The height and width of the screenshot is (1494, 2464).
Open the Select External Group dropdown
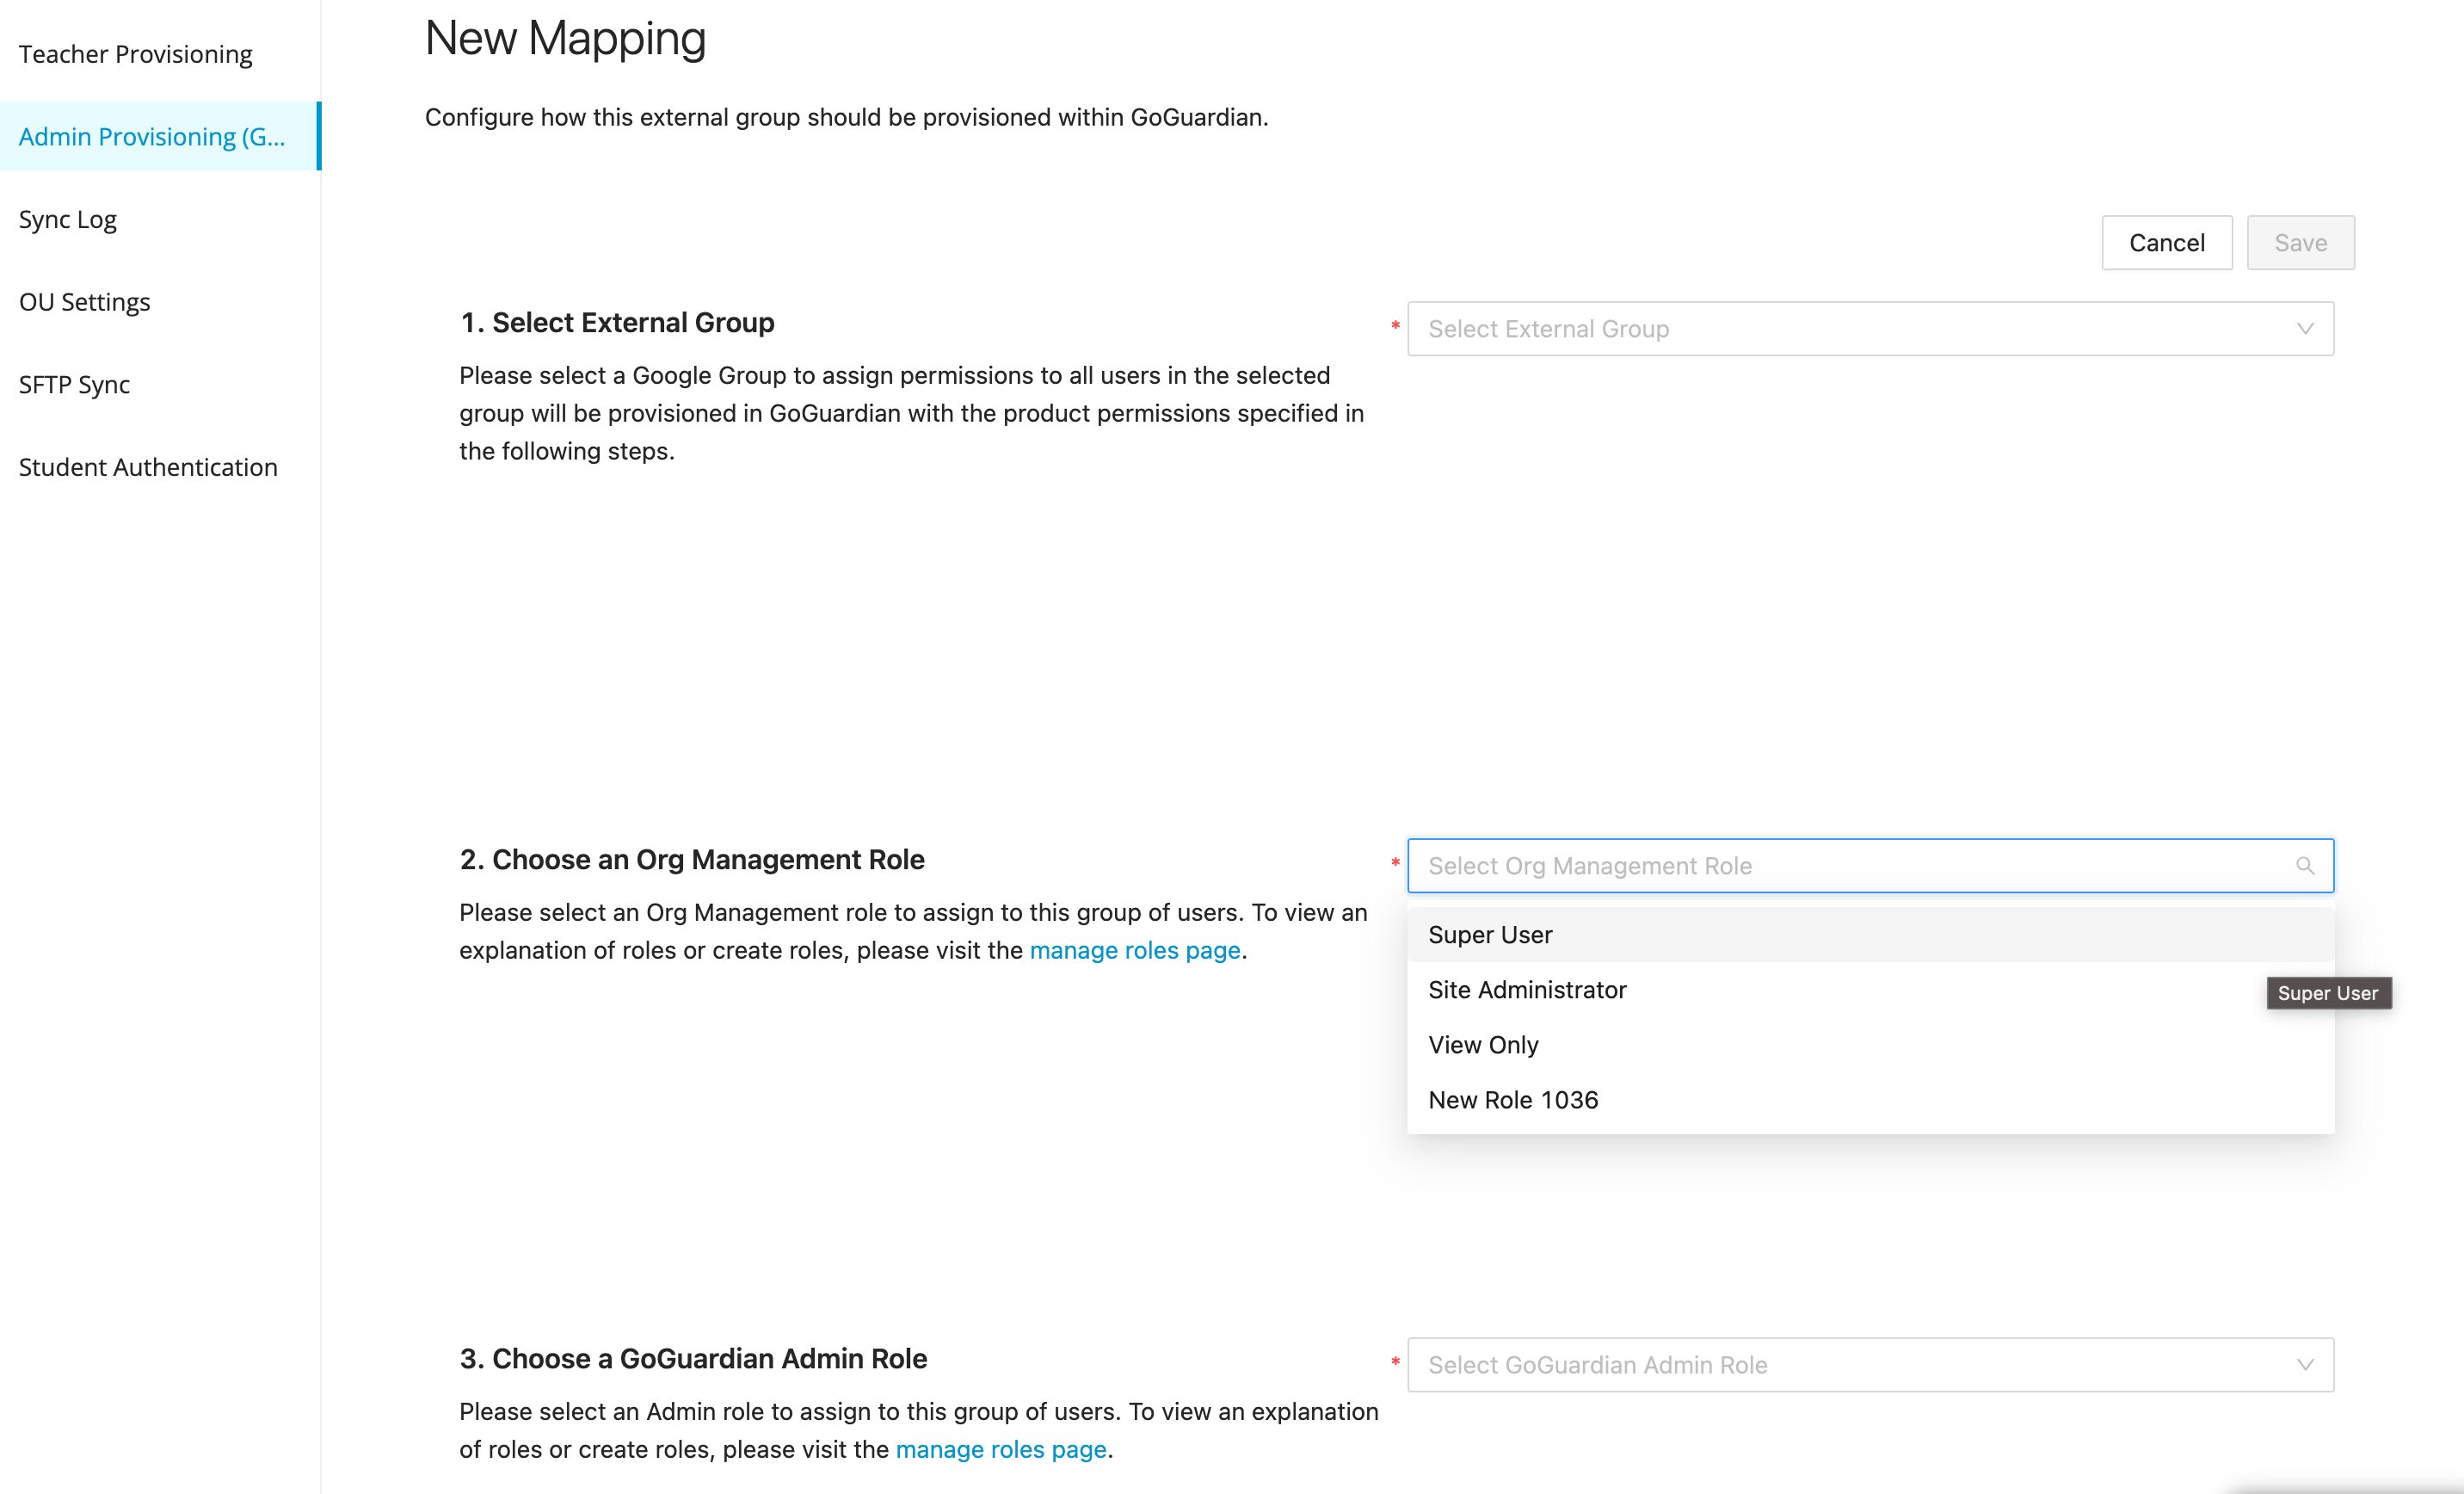click(x=1870, y=329)
